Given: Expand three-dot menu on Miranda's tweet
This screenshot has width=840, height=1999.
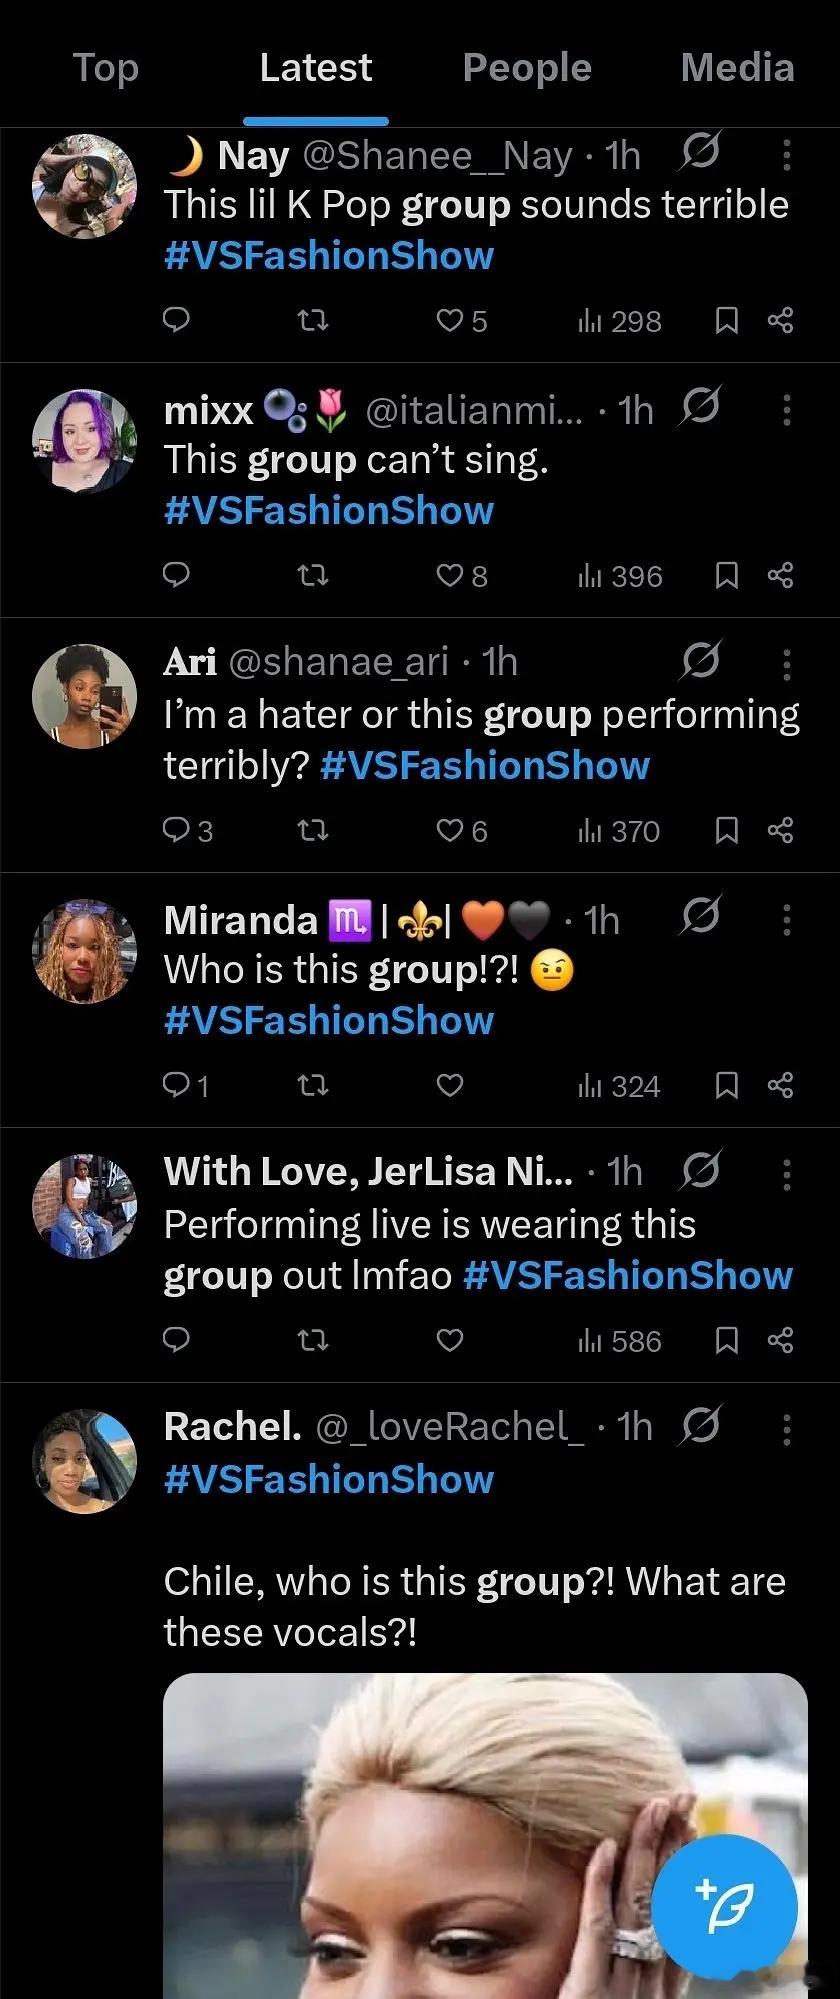Looking at the screenshot, I should point(787,920).
